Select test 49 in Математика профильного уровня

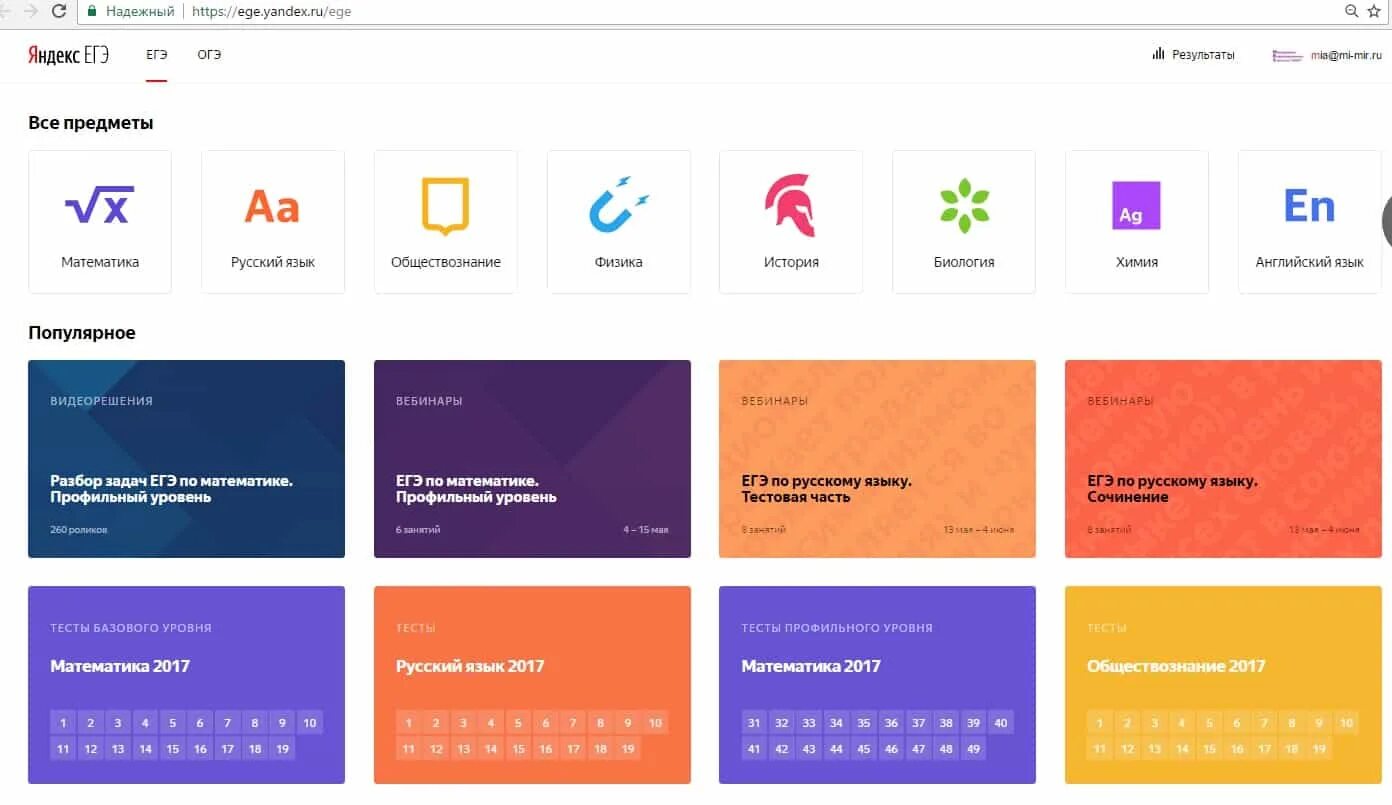point(973,748)
